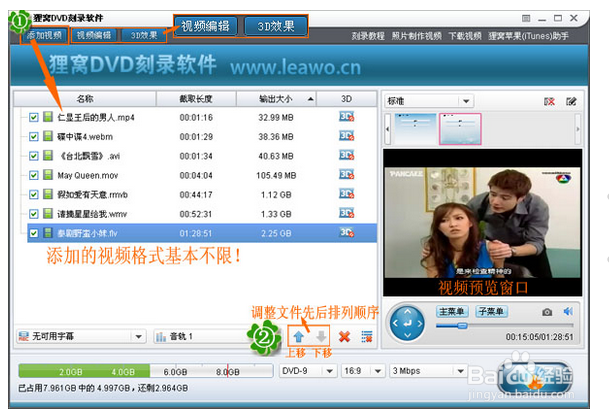This screenshot has width=609, height=416.
Task: Open the small 视频编辑 toolbar button
Action: point(94,35)
